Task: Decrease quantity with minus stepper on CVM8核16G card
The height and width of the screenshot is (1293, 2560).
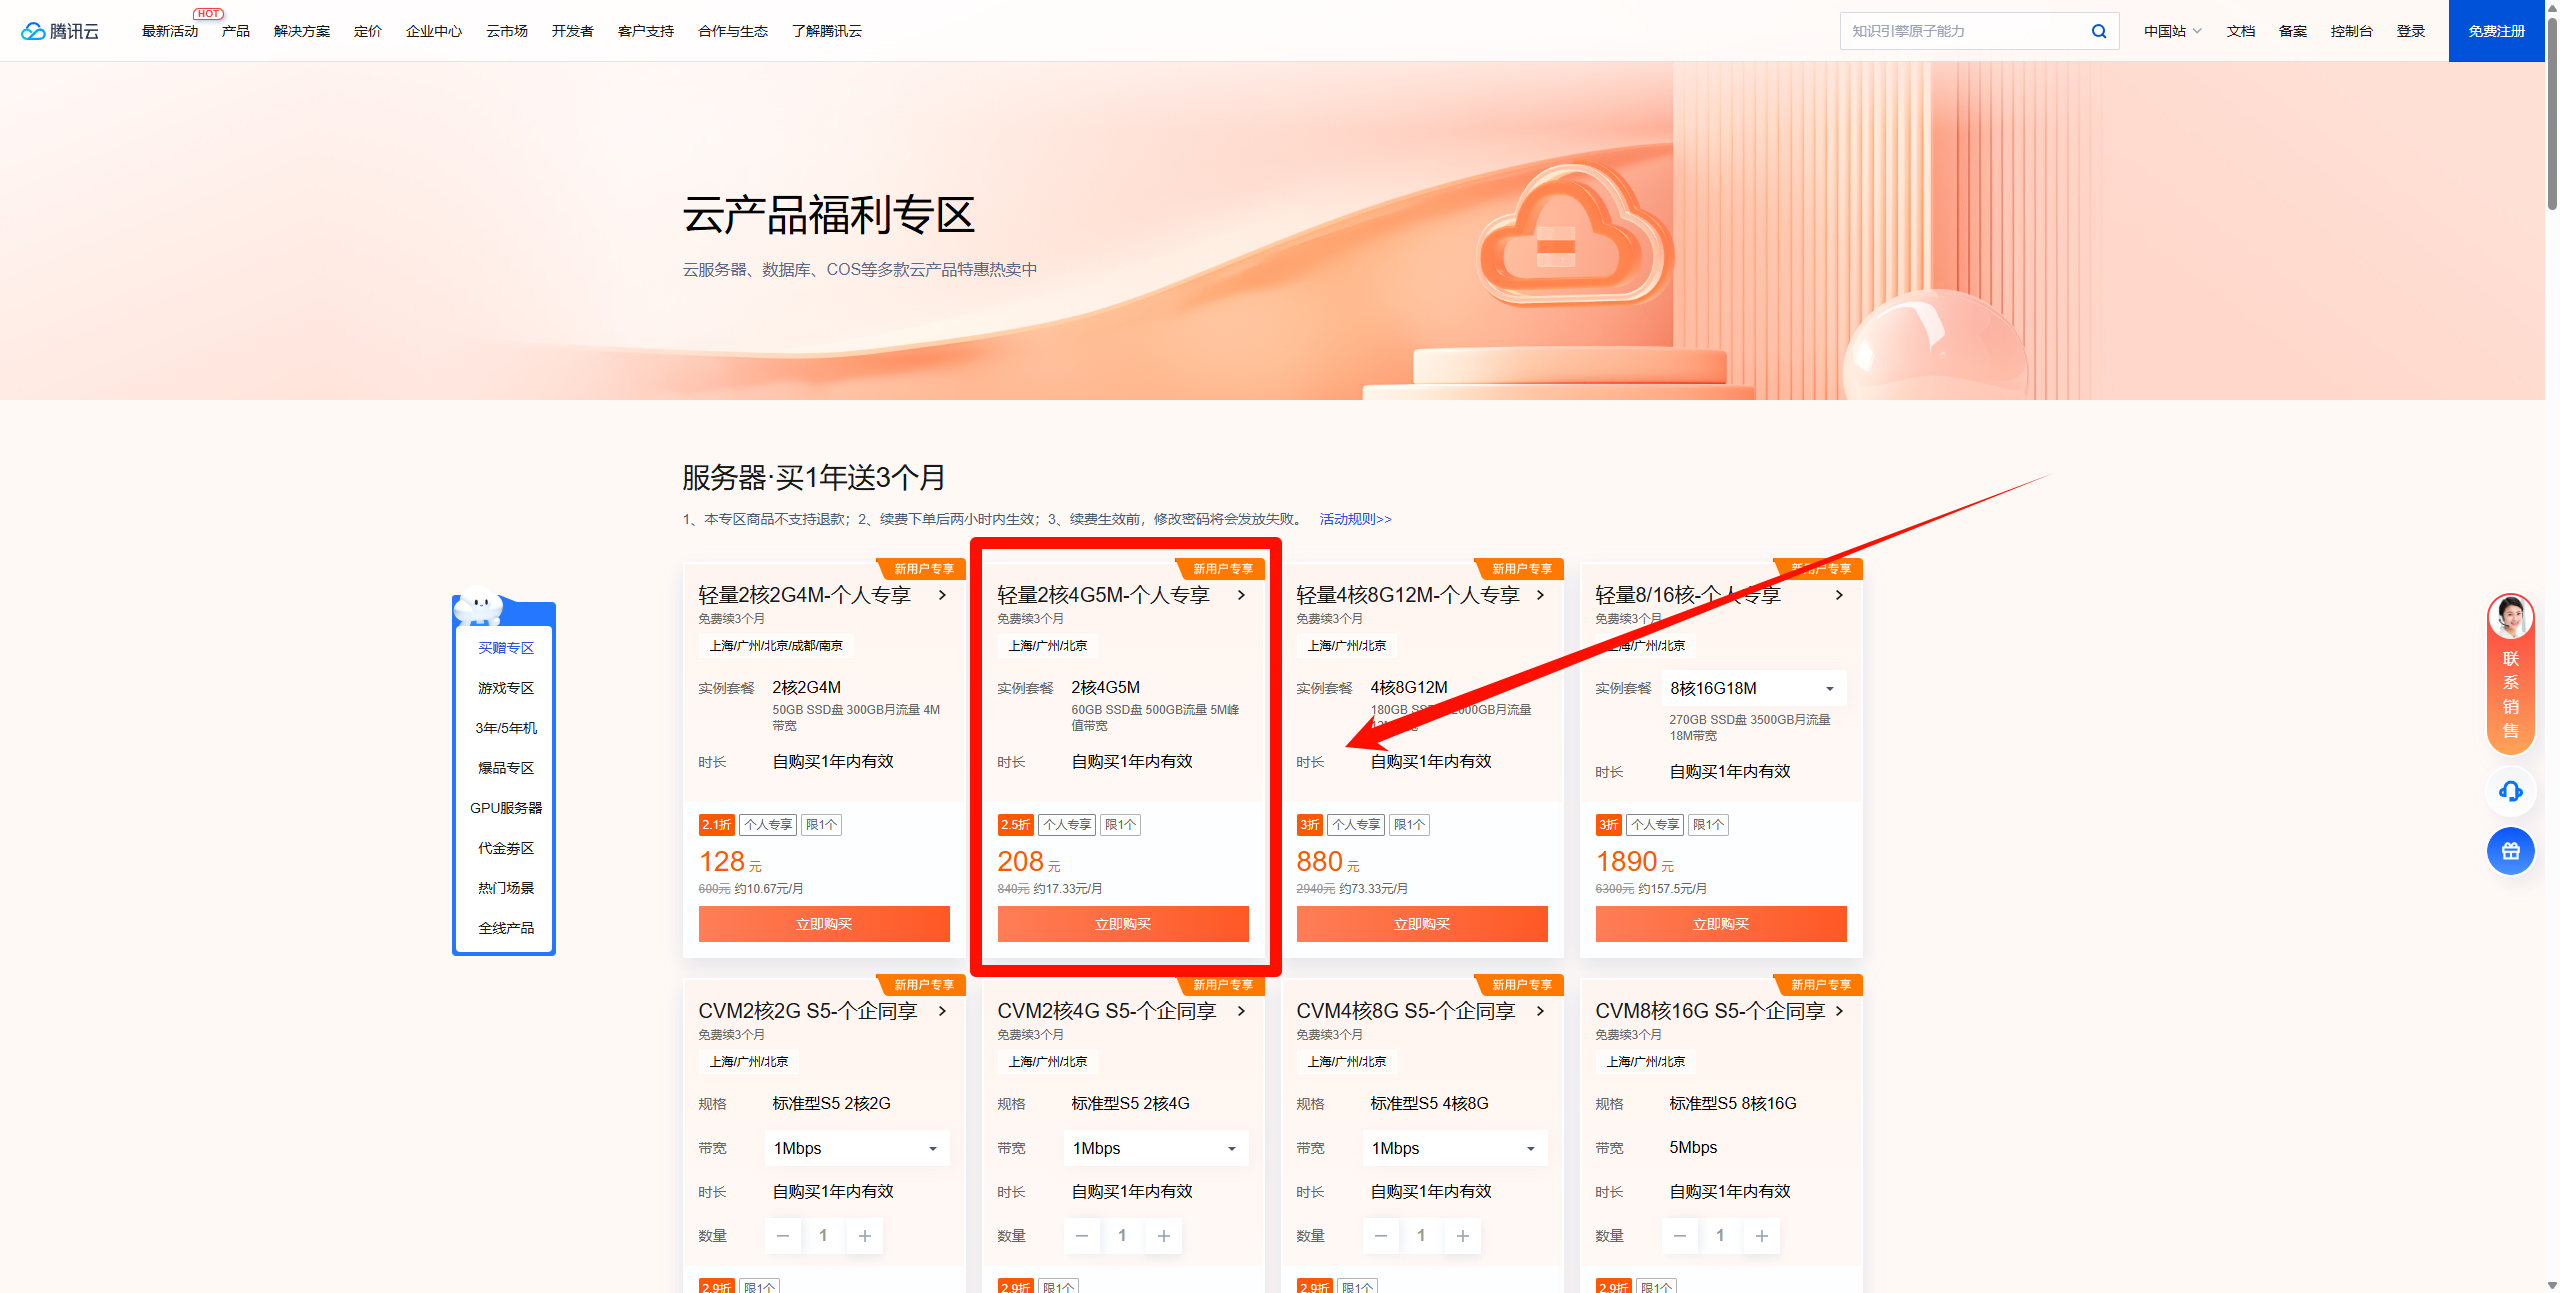Action: coord(1680,1236)
